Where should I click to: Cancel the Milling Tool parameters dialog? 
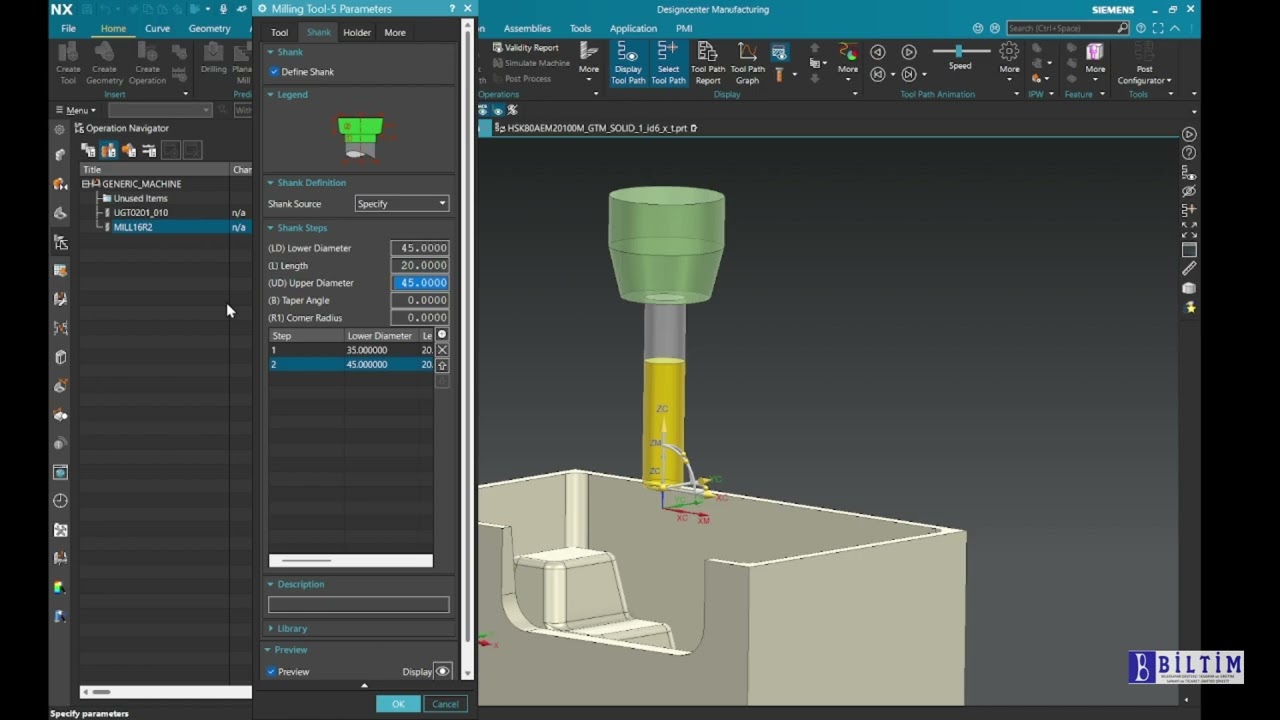(x=445, y=704)
